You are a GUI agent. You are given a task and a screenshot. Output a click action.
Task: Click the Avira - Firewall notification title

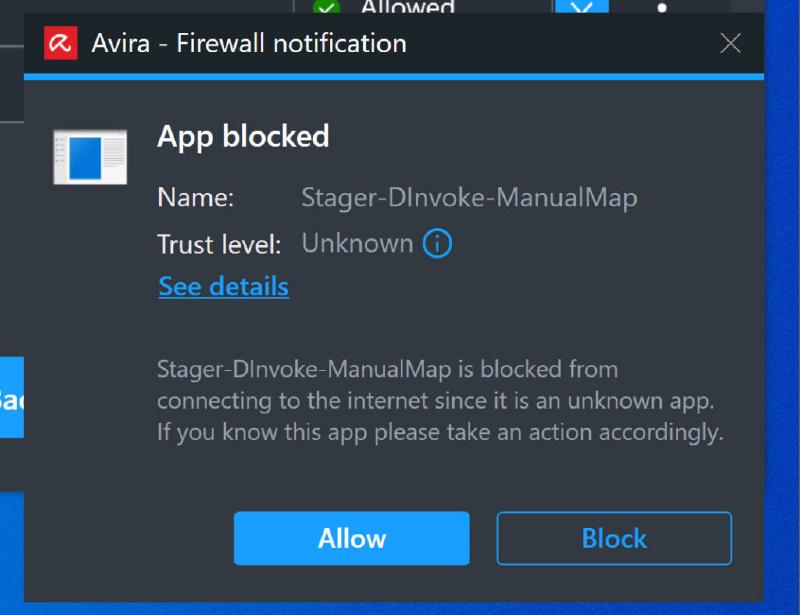point(249,43)
